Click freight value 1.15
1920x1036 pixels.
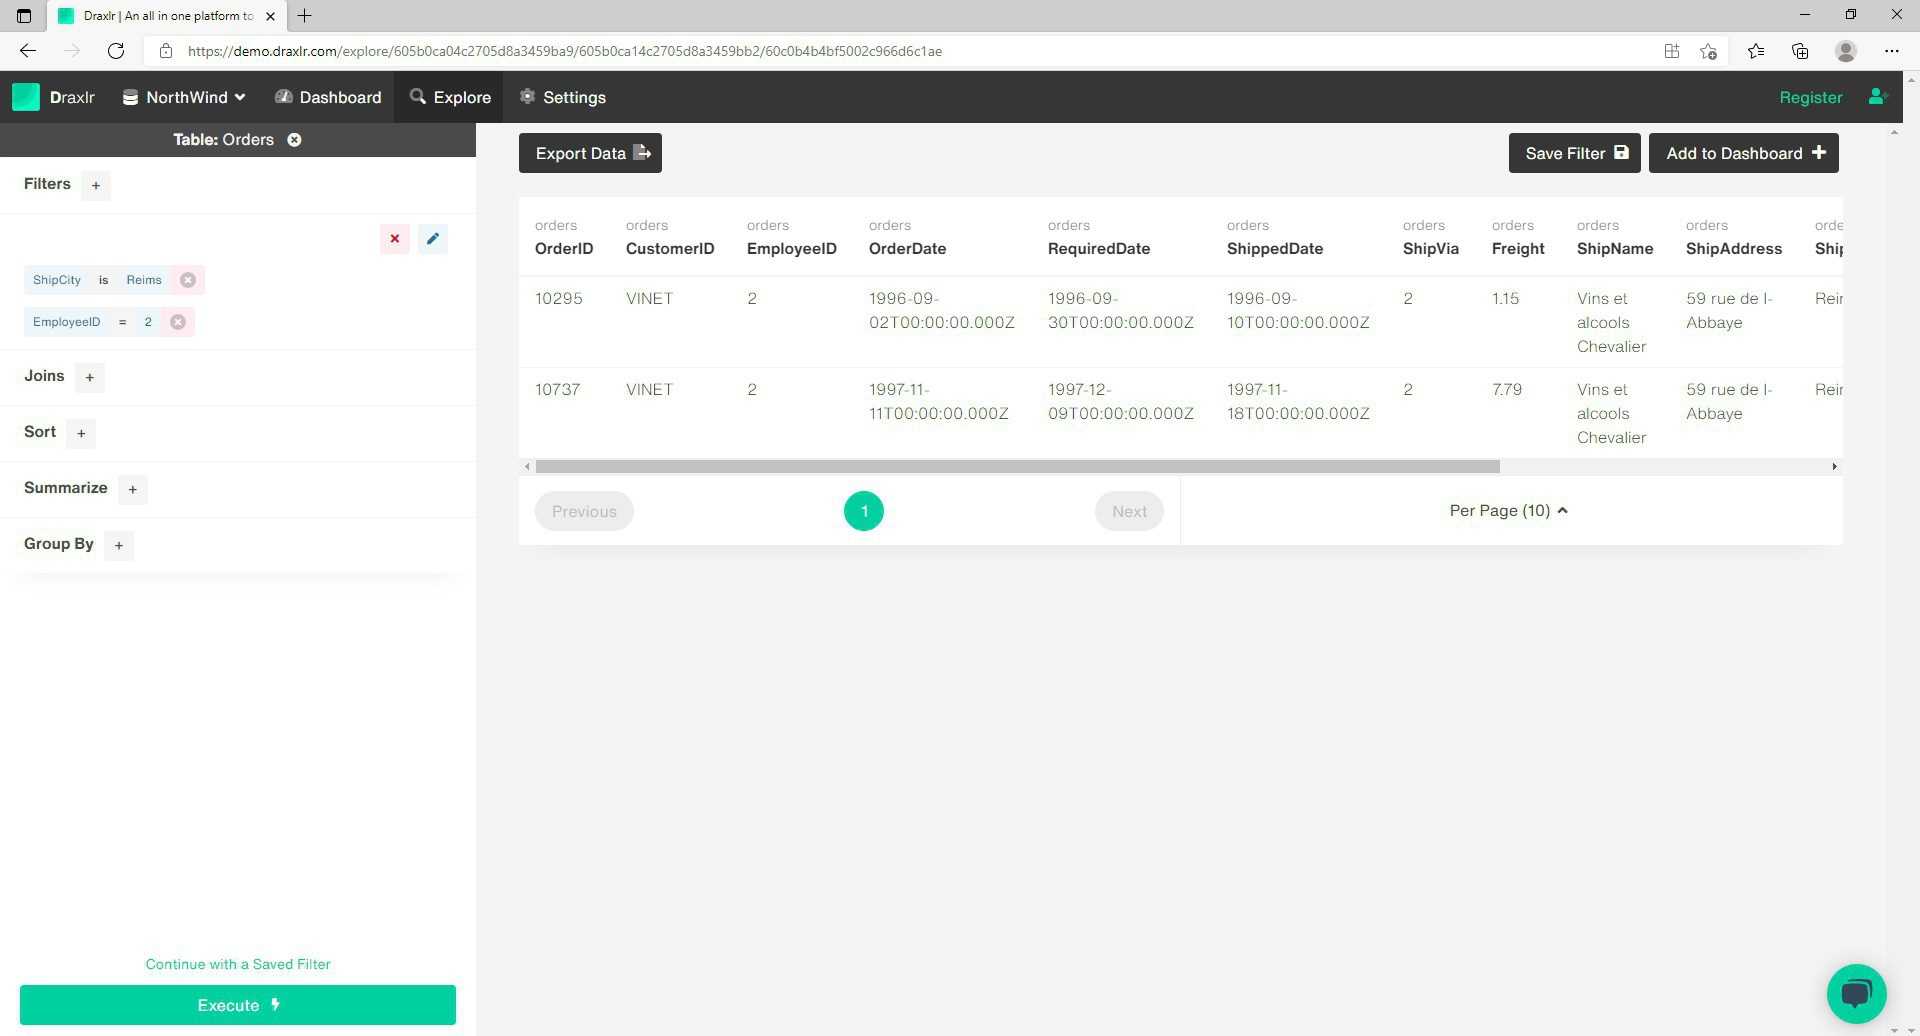pos(1506,299)
